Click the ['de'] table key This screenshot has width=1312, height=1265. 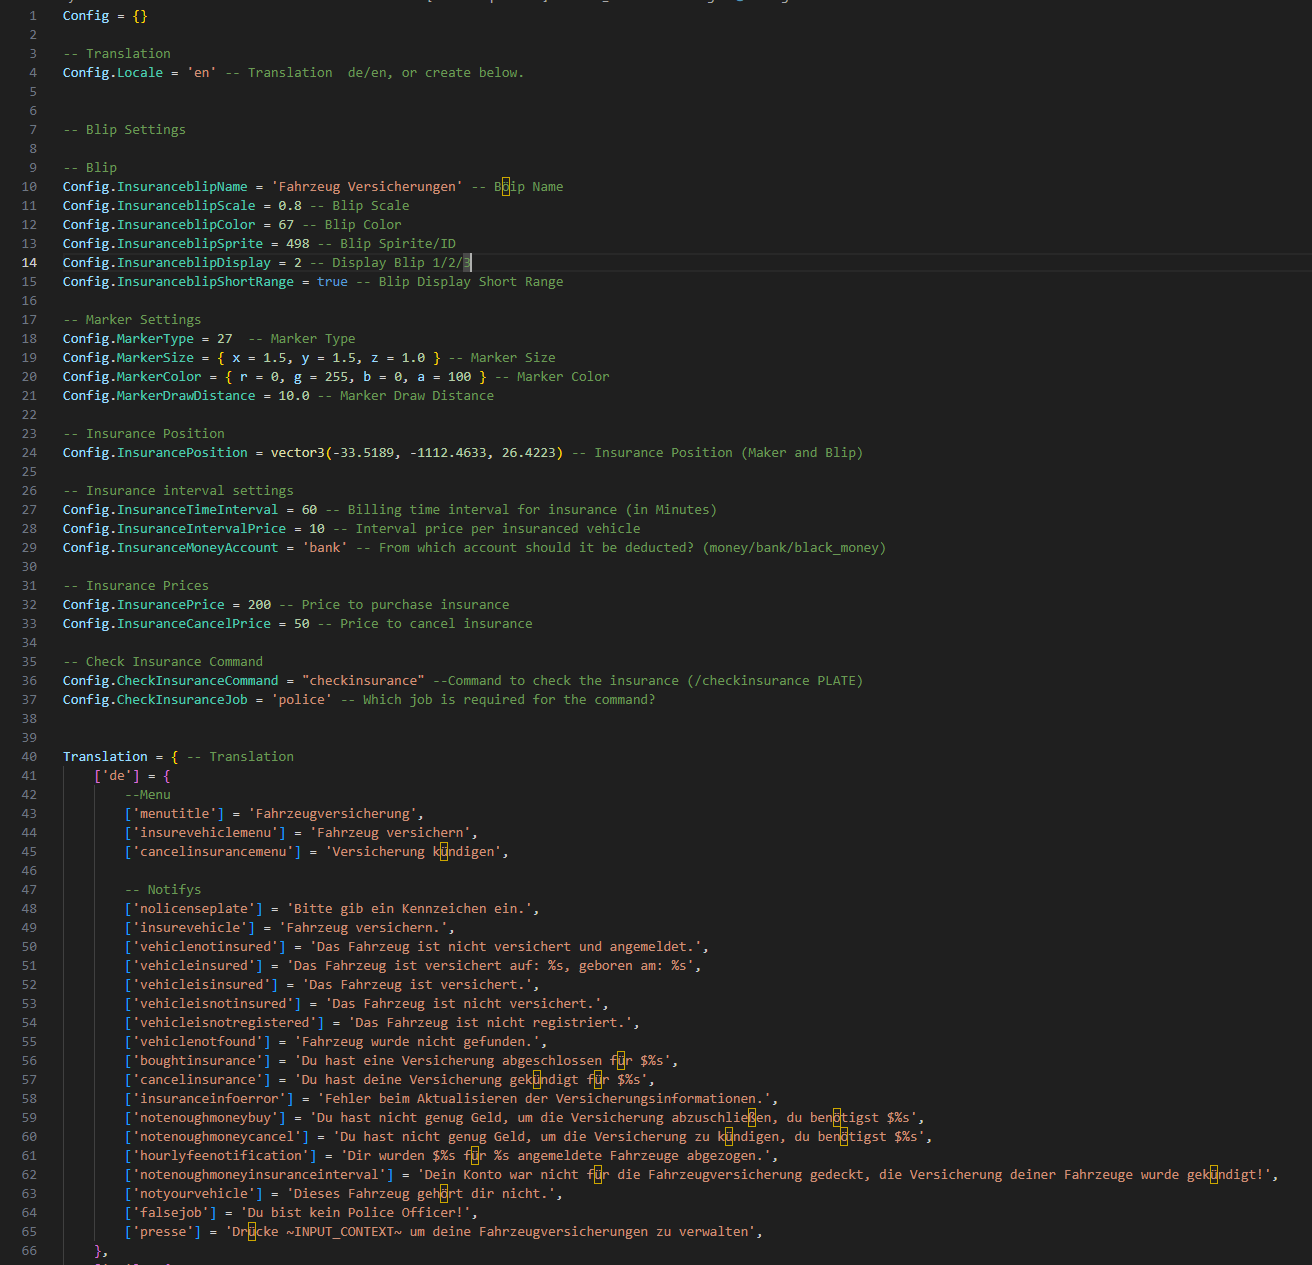(x=117, y=776)
